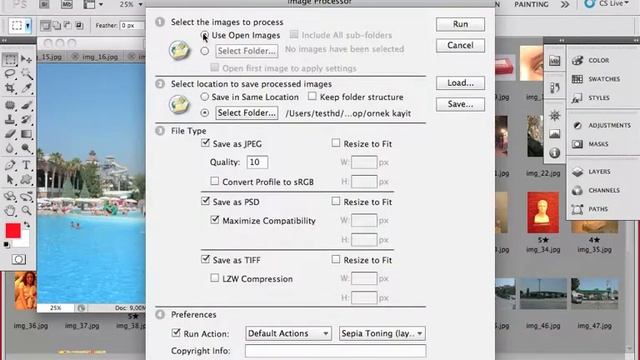Toggle Maximize Compatibility checkbox

tap(215, 220)
